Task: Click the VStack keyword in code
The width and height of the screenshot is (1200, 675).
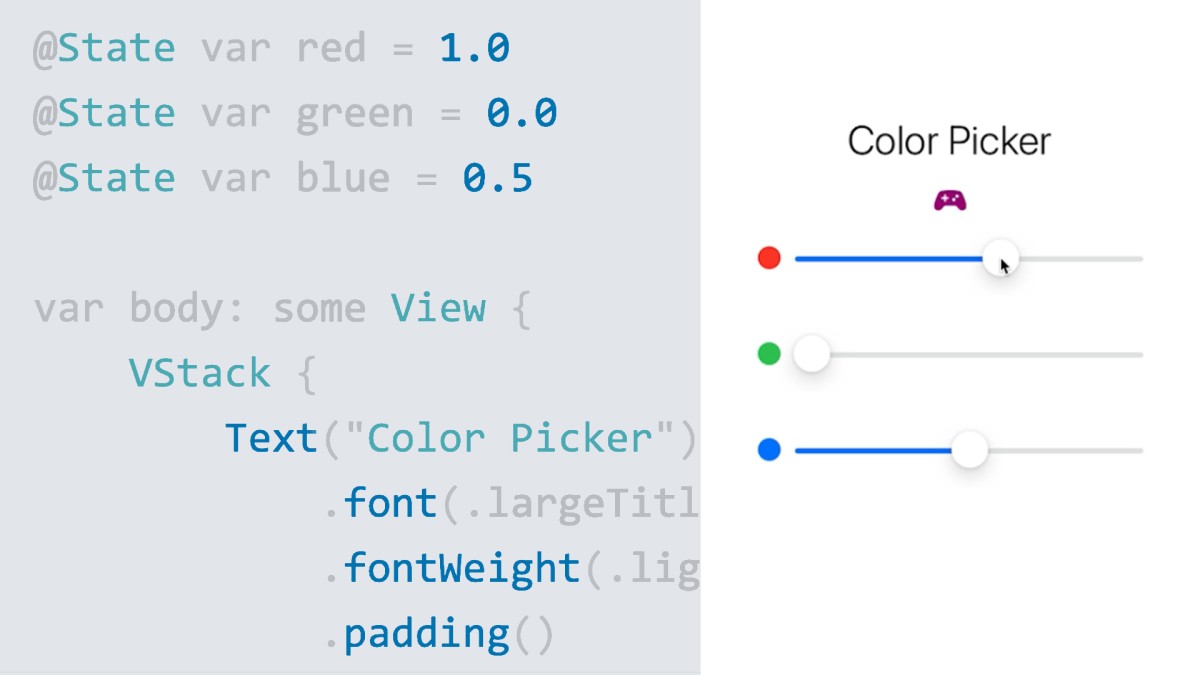Action: coord(200,373)
